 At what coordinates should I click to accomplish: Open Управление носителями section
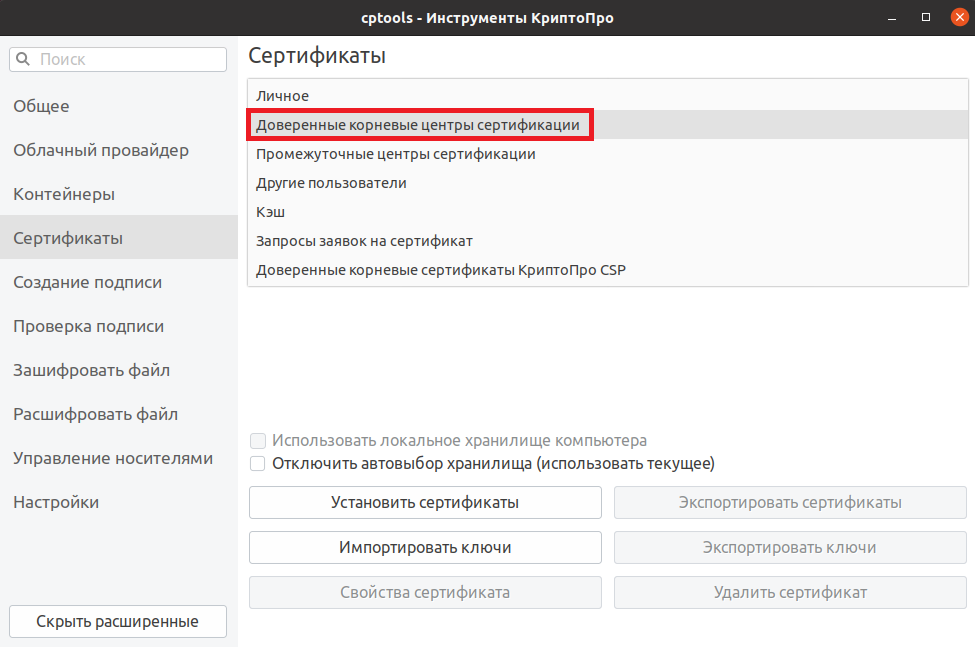tap(113, 458)
